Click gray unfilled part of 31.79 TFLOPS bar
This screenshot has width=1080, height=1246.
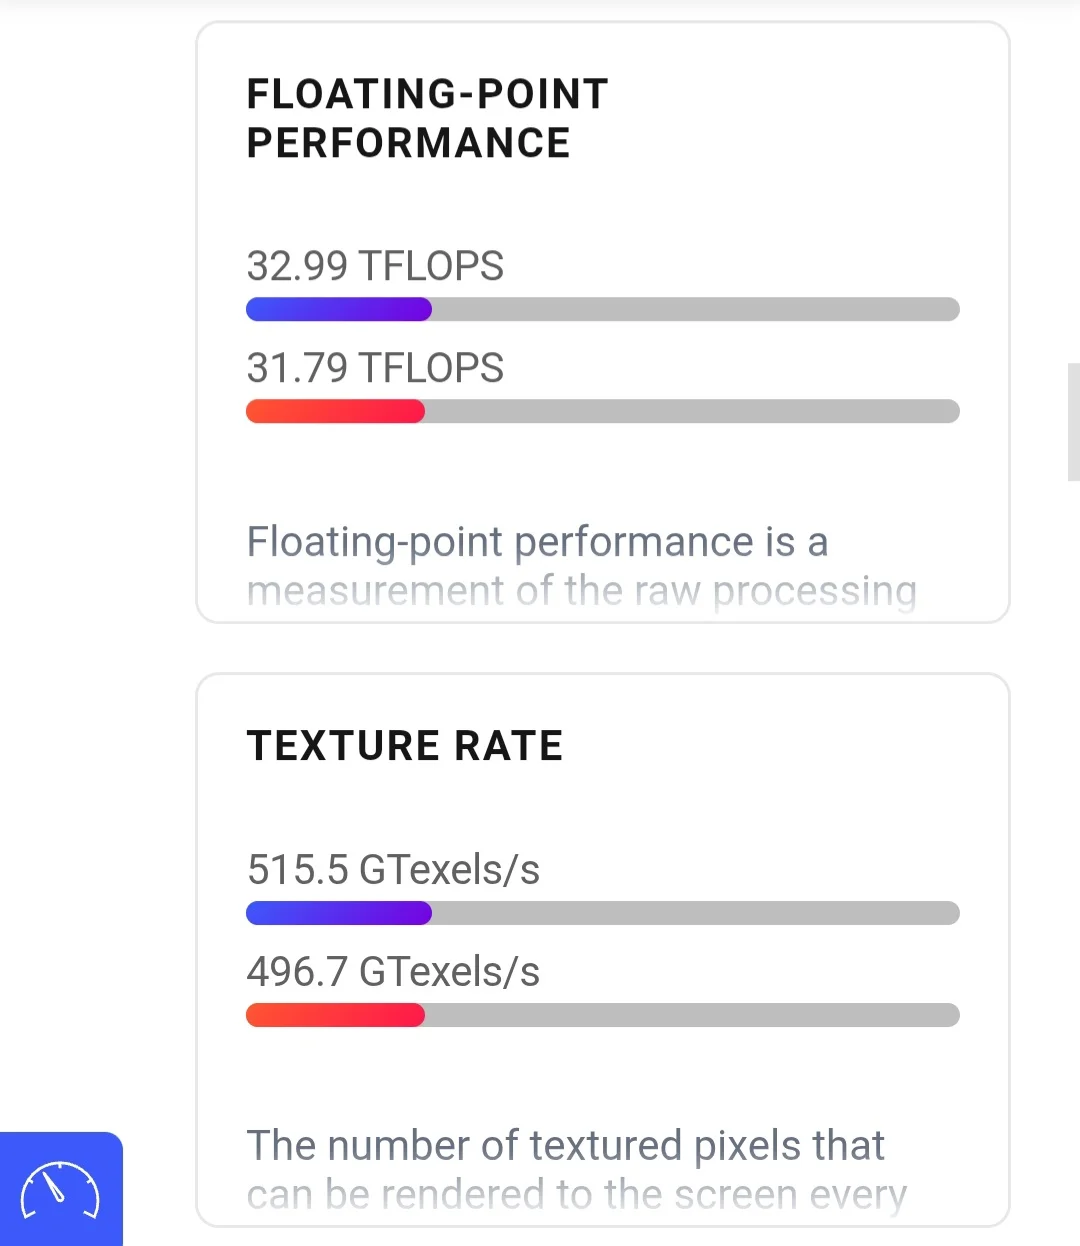pyautogui.click(x=692, y=411)
